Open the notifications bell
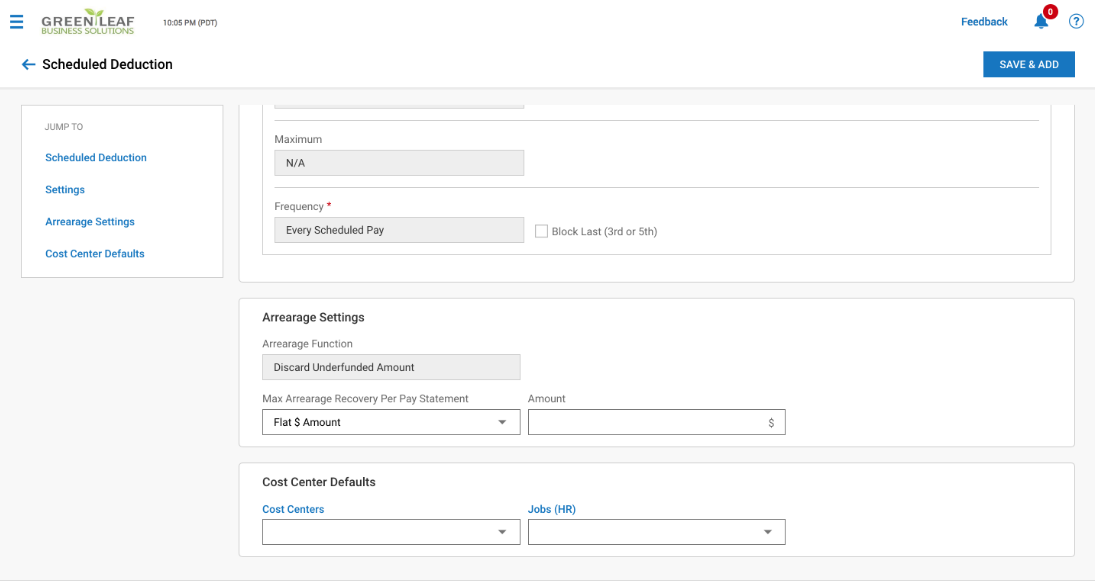Screen dimensions: 1095x581 [1041, 22]
